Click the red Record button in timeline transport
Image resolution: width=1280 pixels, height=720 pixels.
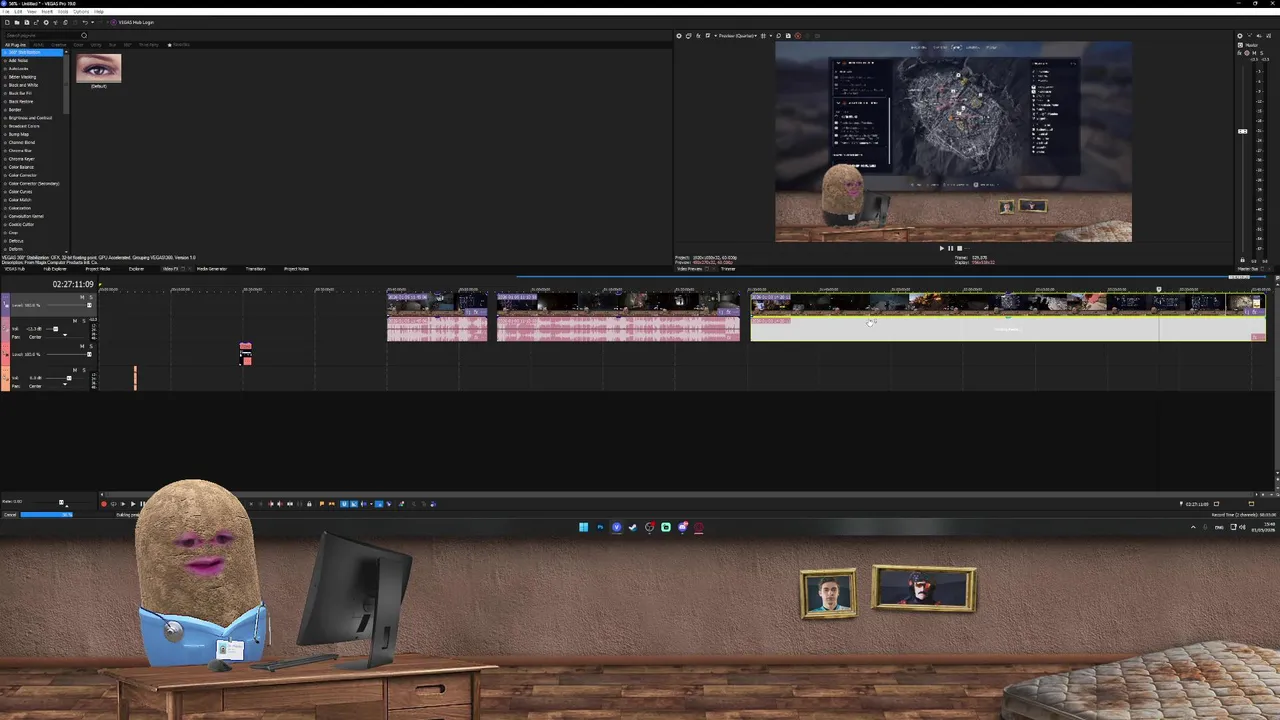coord(104,504)
